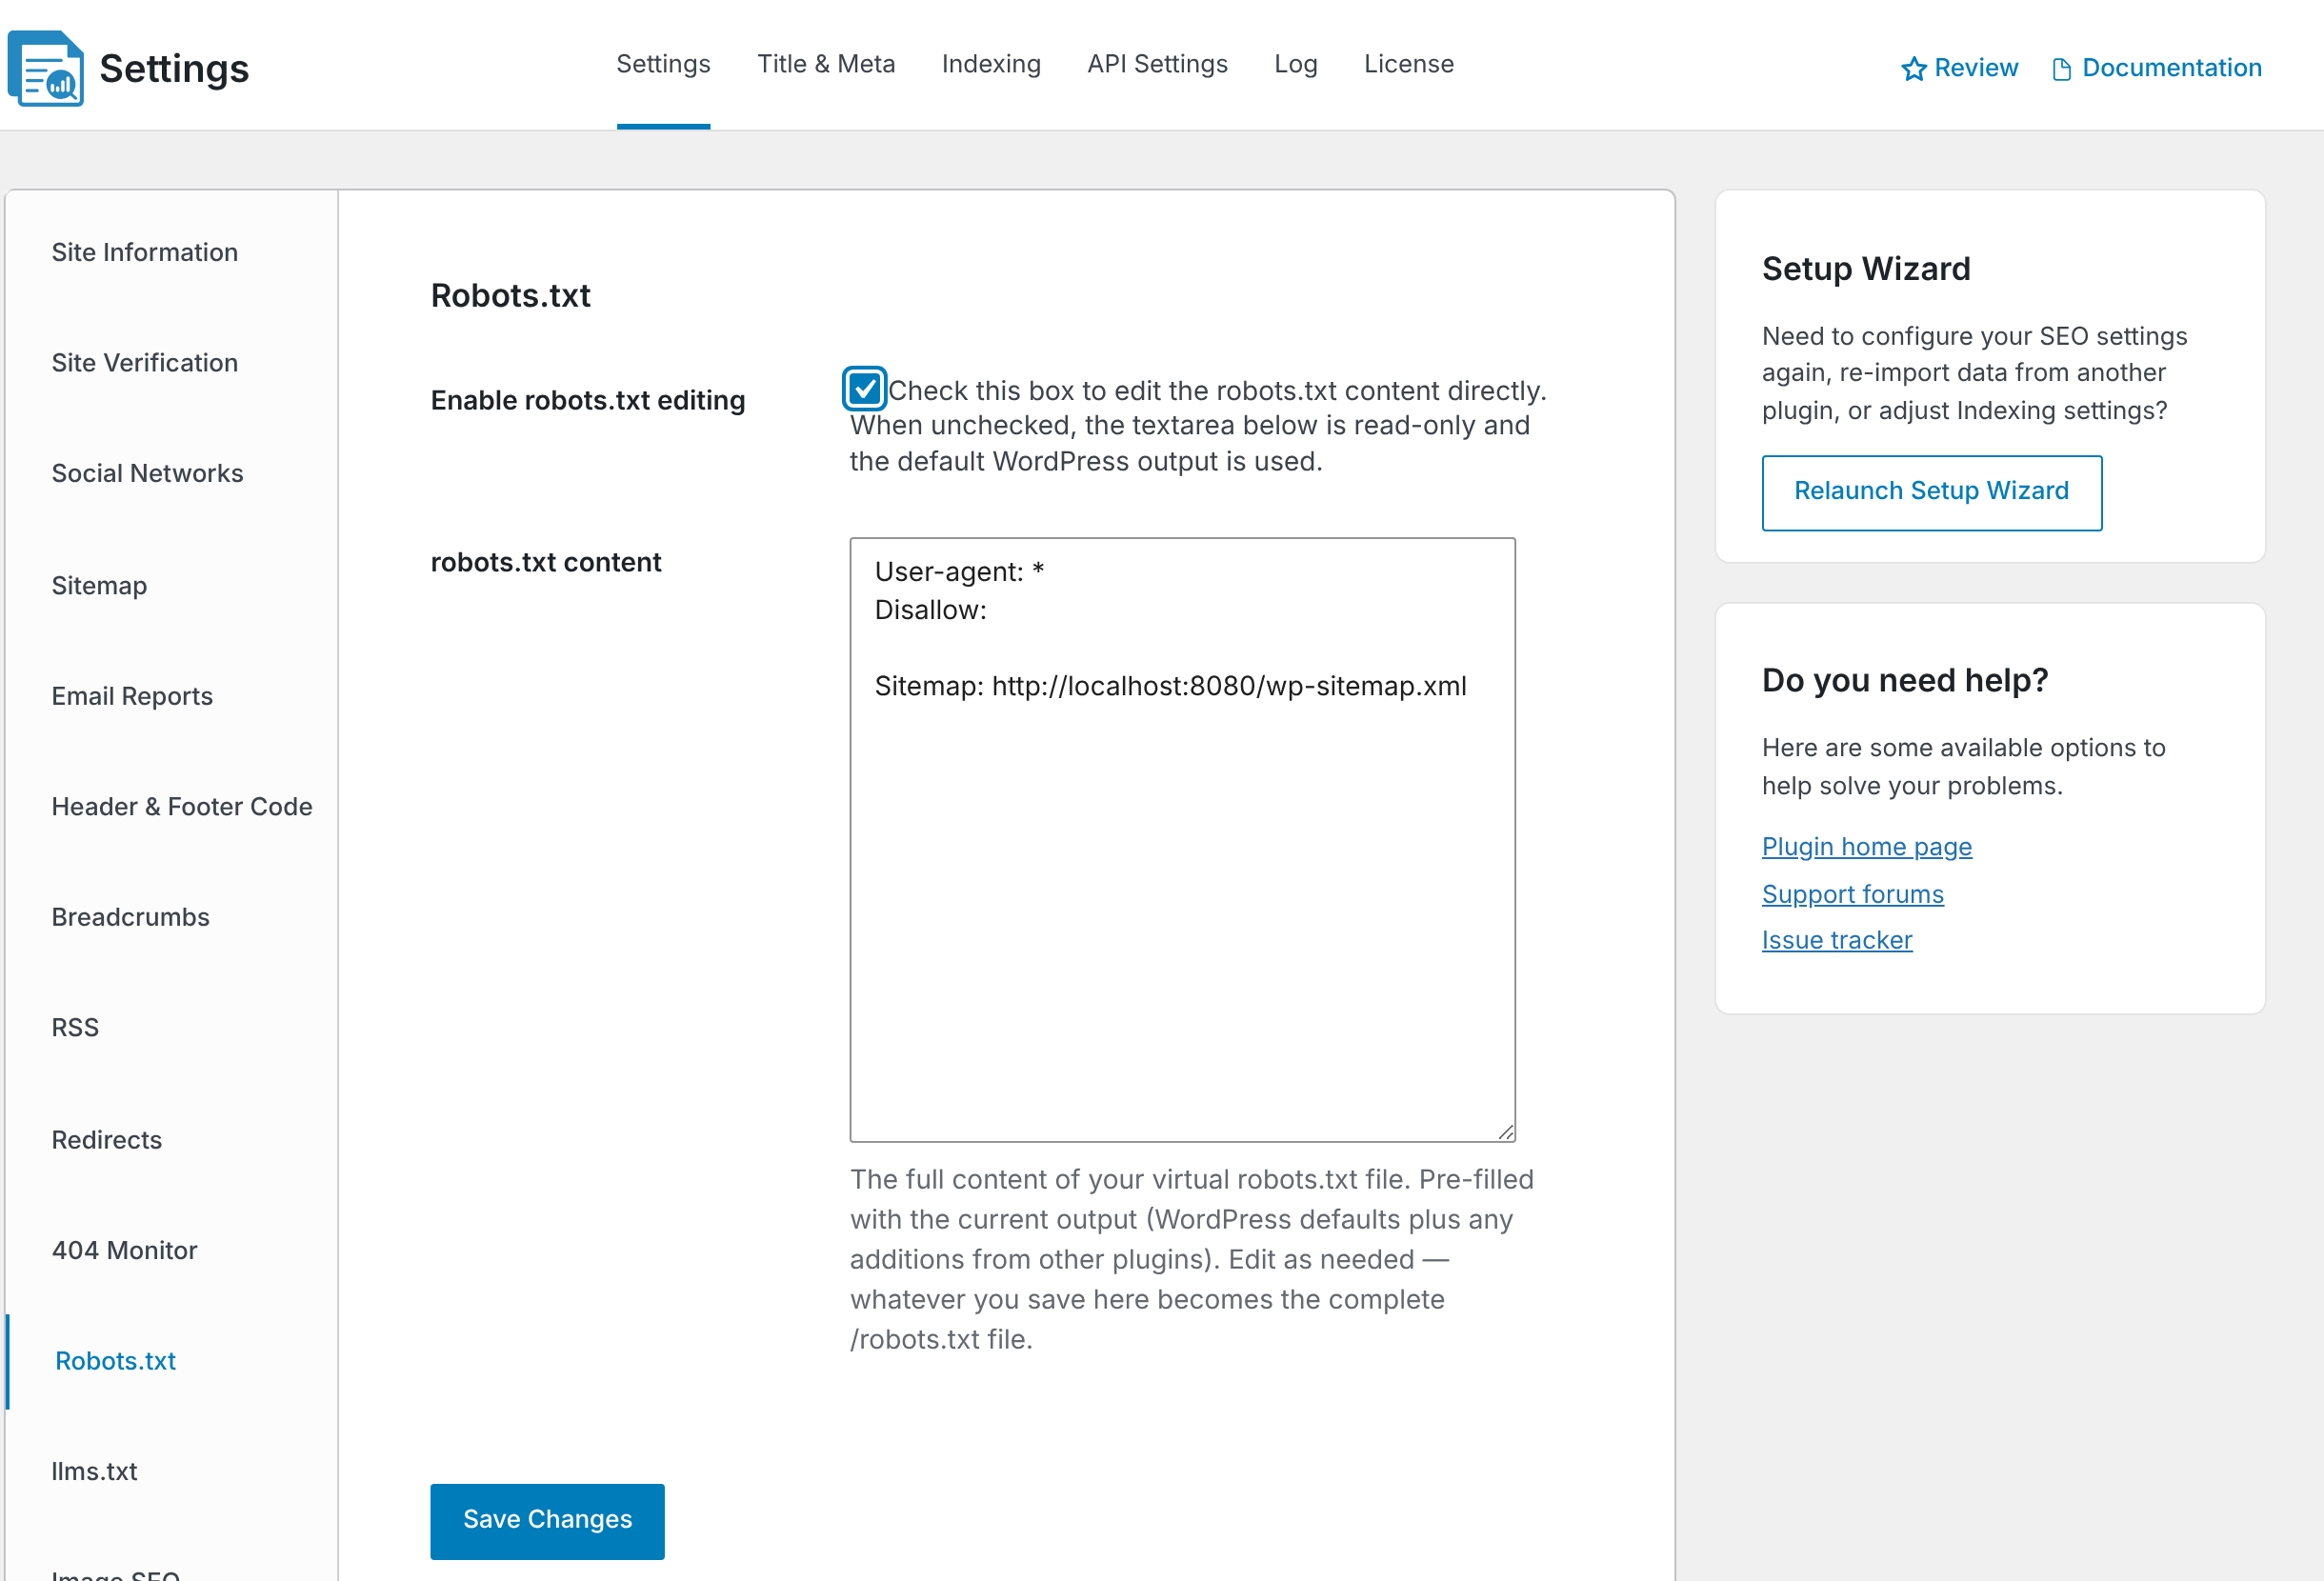Go to Redirects settings

(x=106, y=1140)
